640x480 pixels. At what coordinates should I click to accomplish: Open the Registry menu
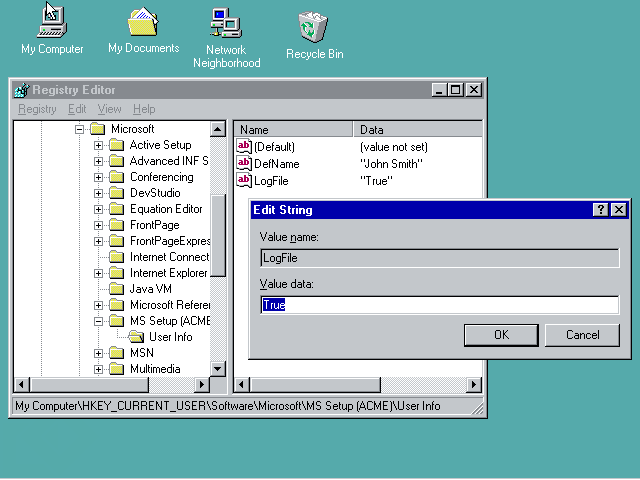click(37, 109)
